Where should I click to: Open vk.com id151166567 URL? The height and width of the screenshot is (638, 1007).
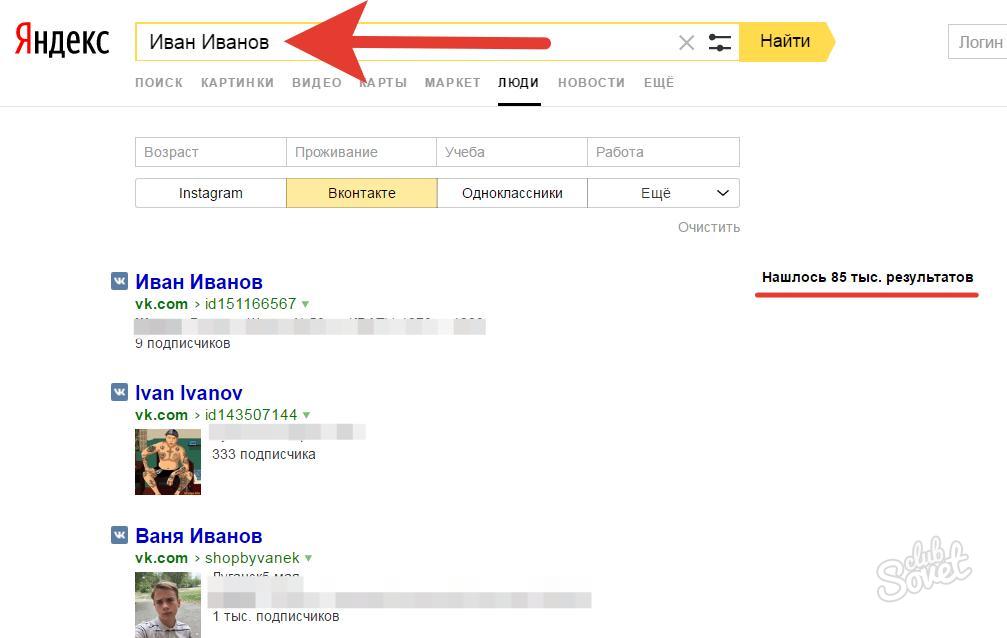coord(216,304)
